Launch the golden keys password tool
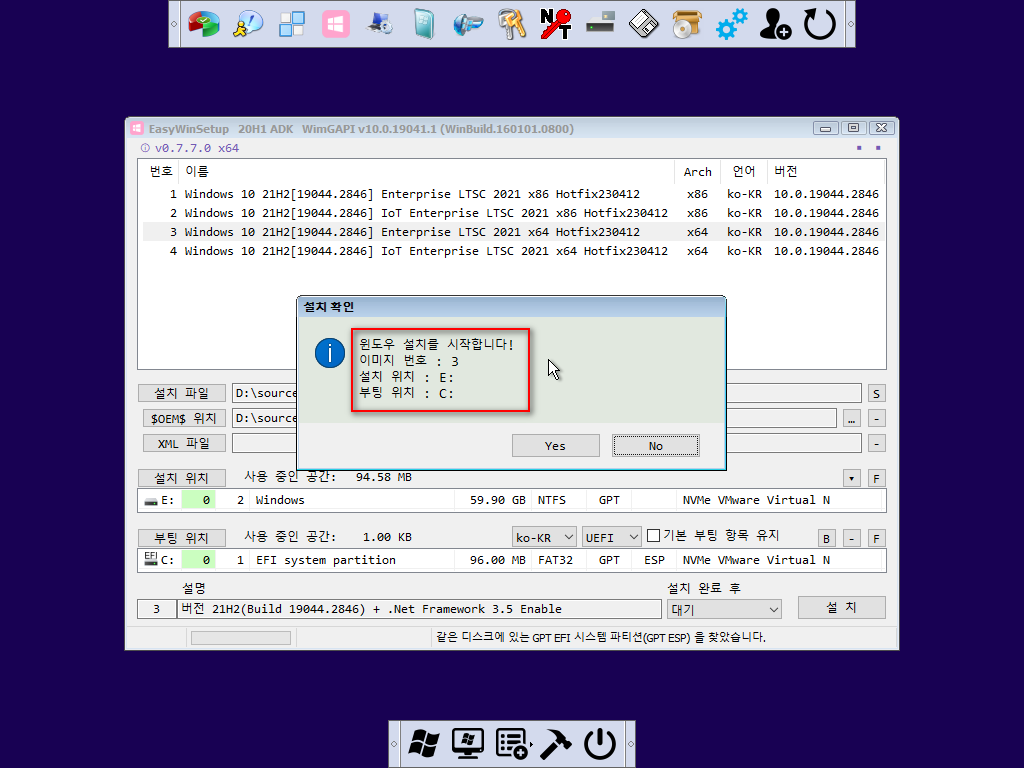Image resolution: width=1024 pixels, height=768 pixels. [x=511, y=24]
